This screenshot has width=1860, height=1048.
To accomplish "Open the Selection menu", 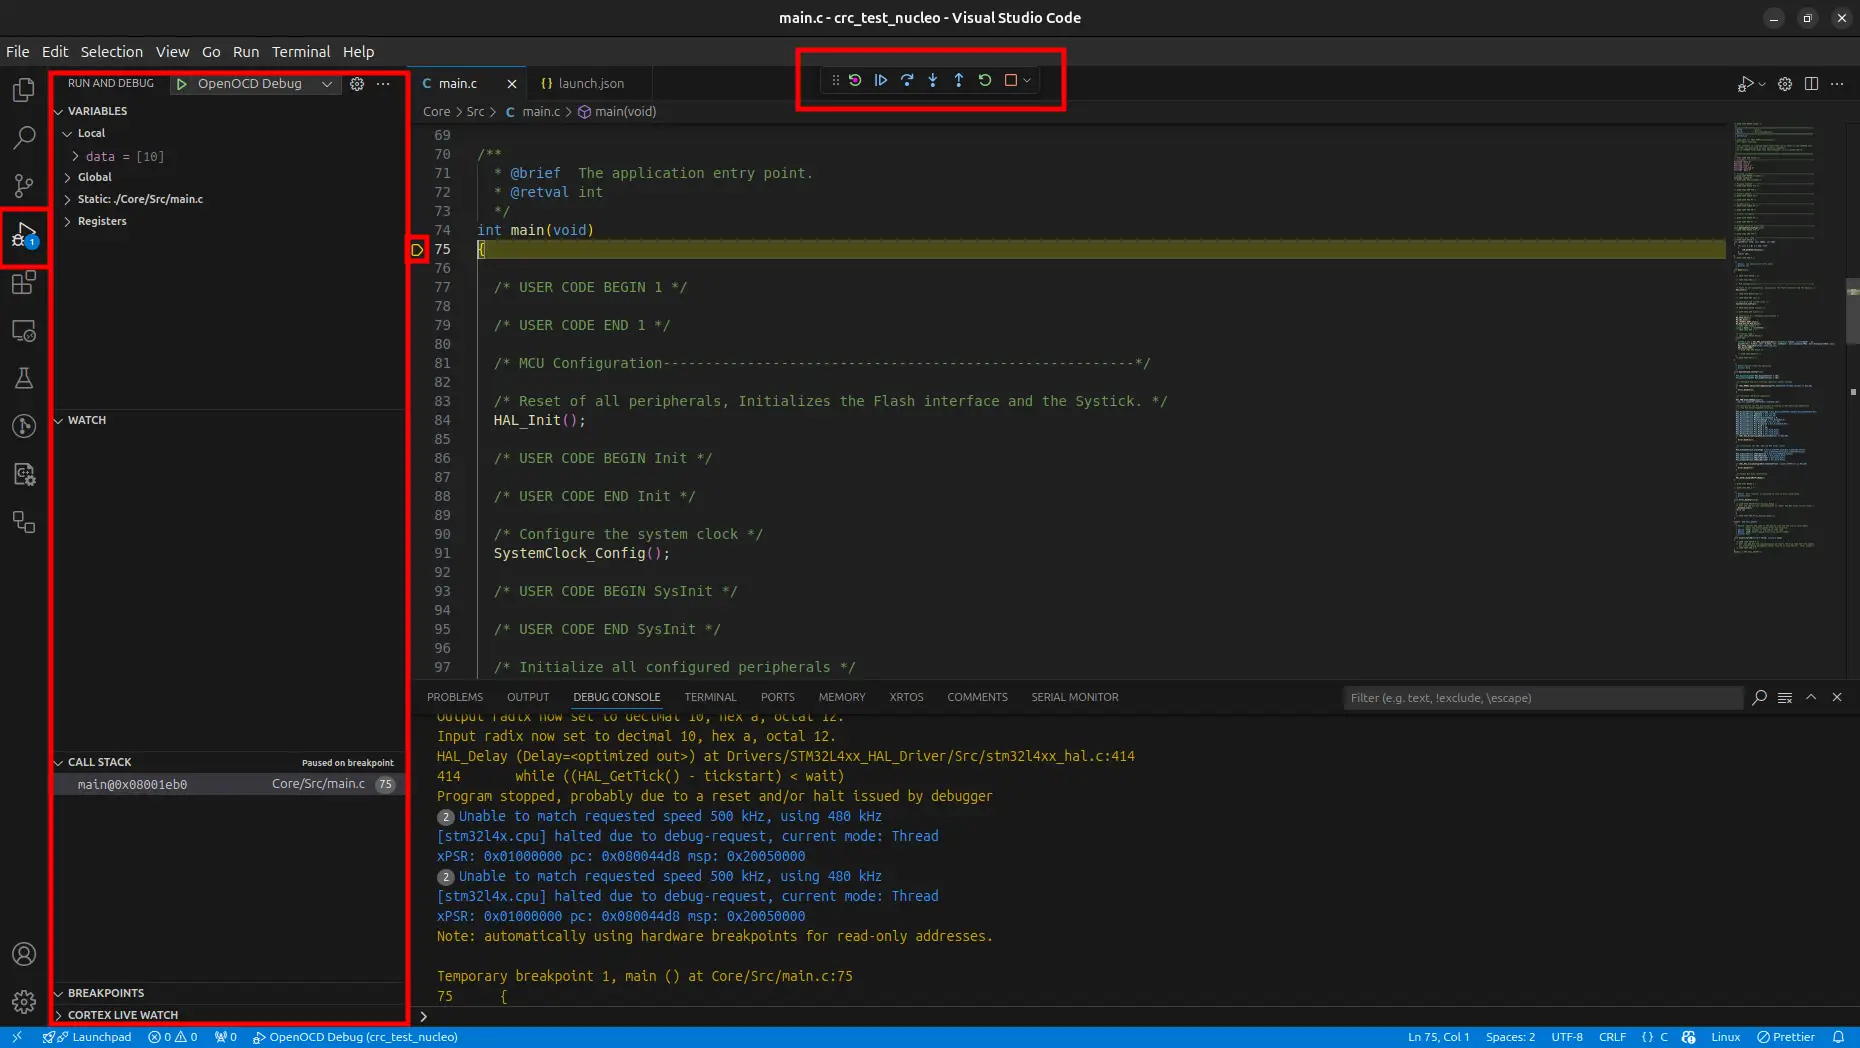I will [x=112, y=52].
